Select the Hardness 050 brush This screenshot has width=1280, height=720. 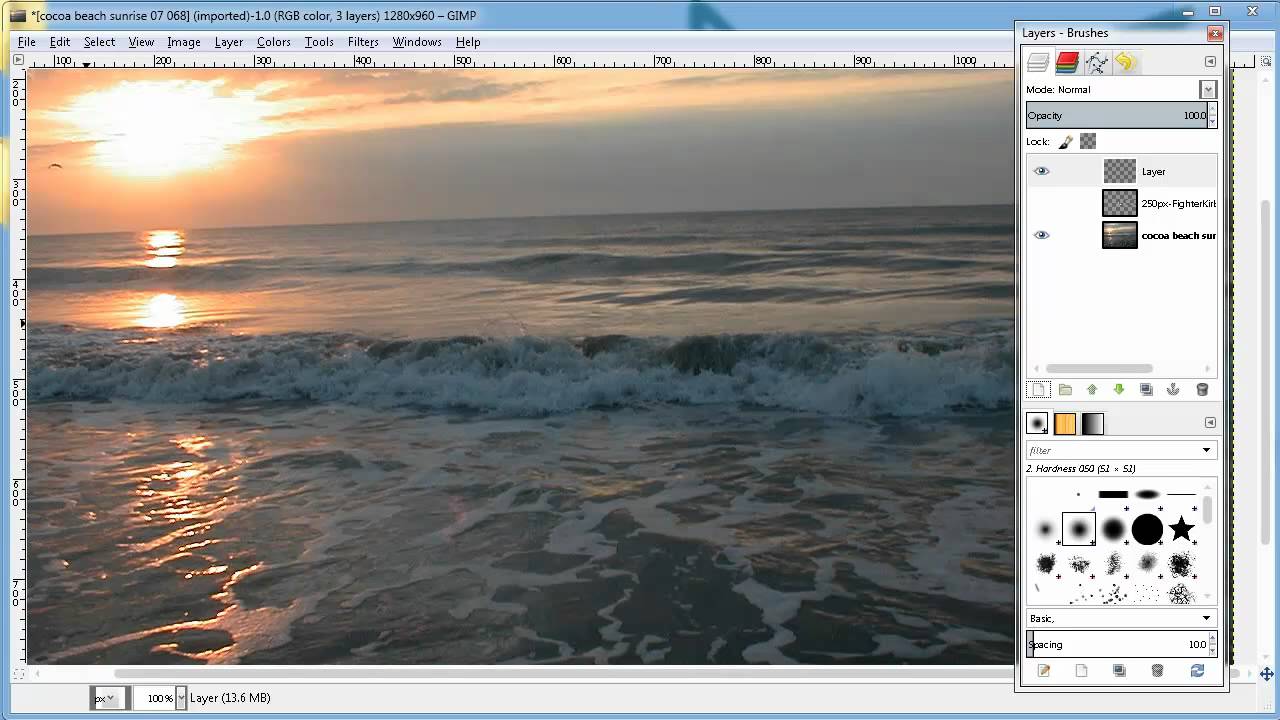tap(1079, 529)
